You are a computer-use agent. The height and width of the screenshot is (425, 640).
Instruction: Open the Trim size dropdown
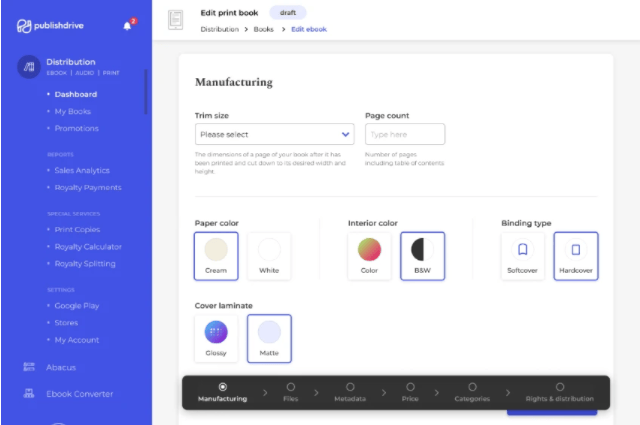click(274, 134)
